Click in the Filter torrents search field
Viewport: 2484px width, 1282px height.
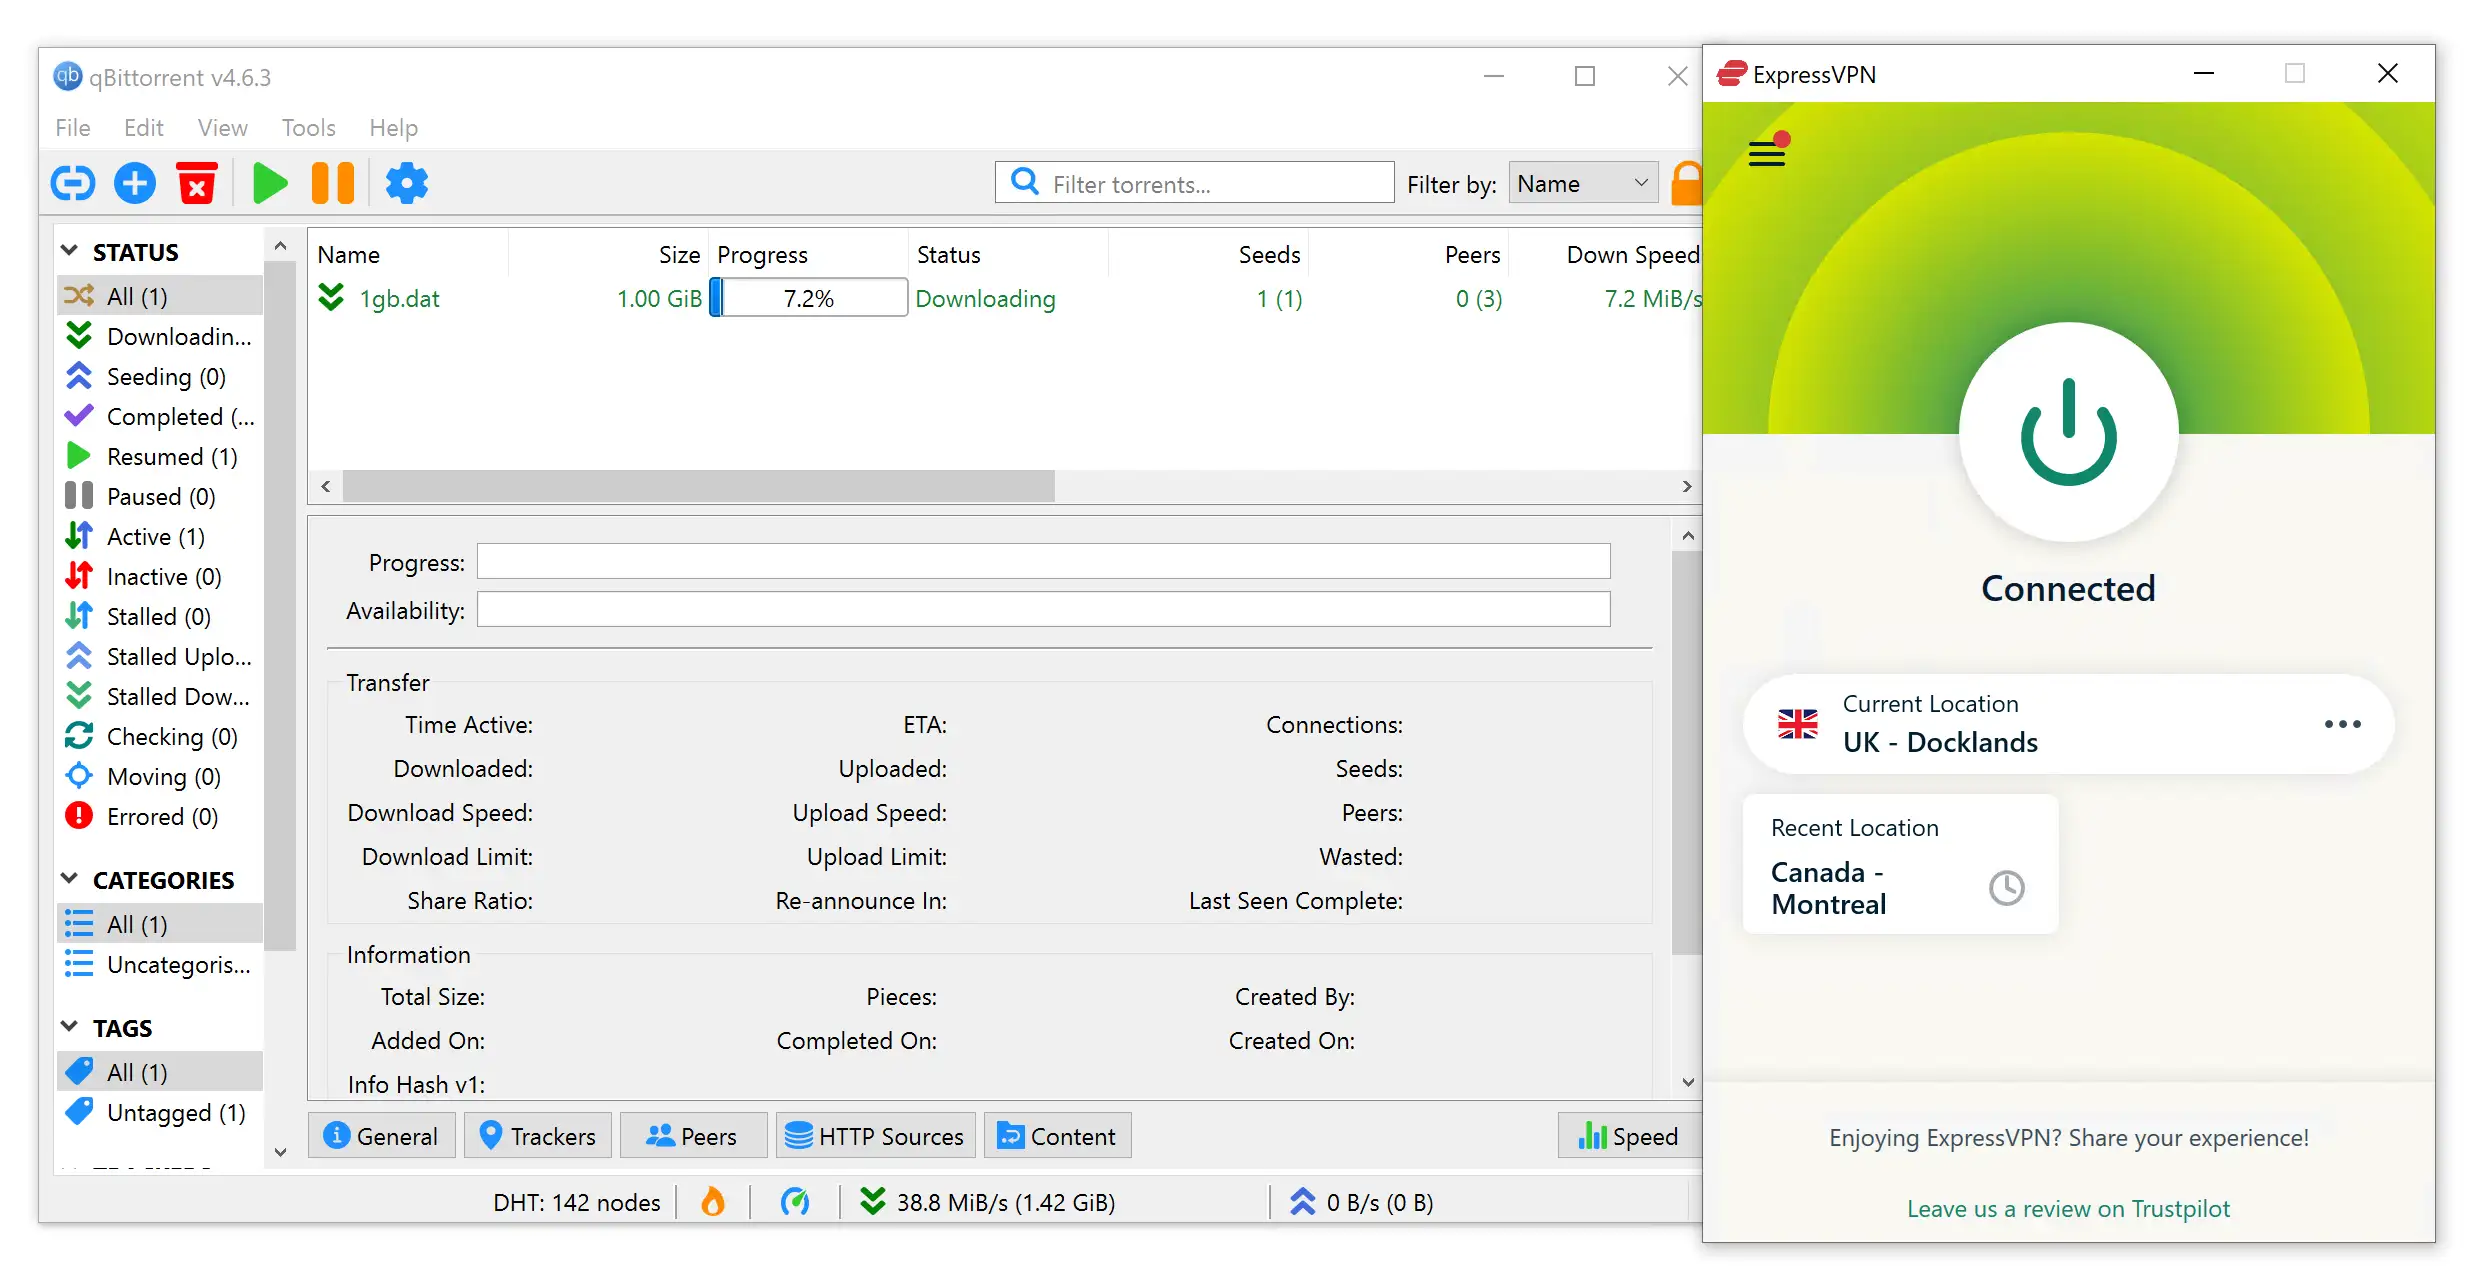point(1194,183)
